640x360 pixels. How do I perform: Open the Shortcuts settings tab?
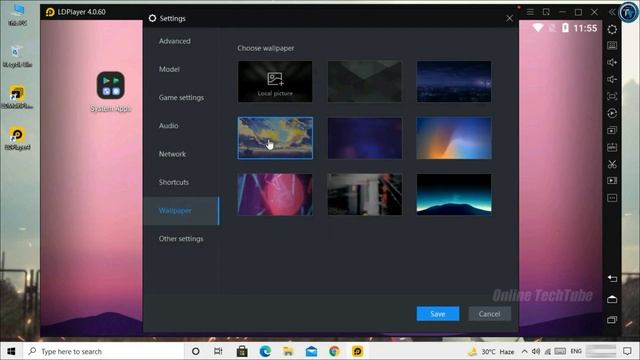pos(174,182)
